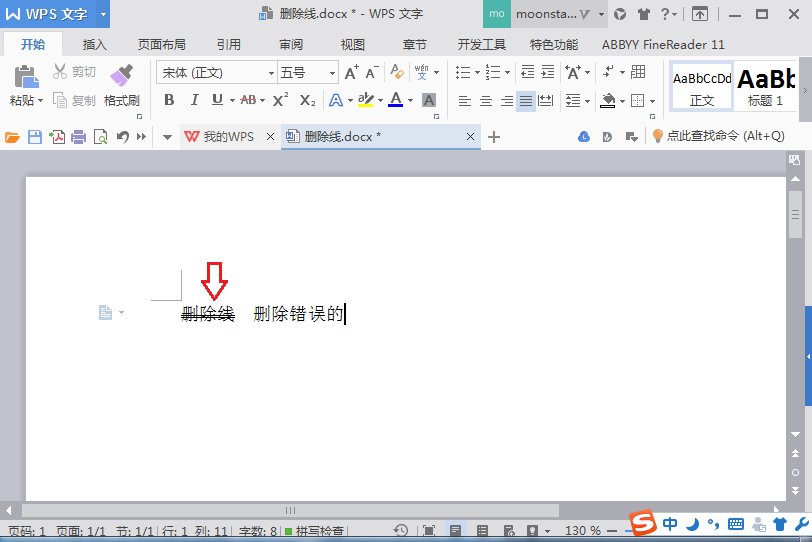Click the open folder icon
Viewport: 812px width, 542px height.
12,137
